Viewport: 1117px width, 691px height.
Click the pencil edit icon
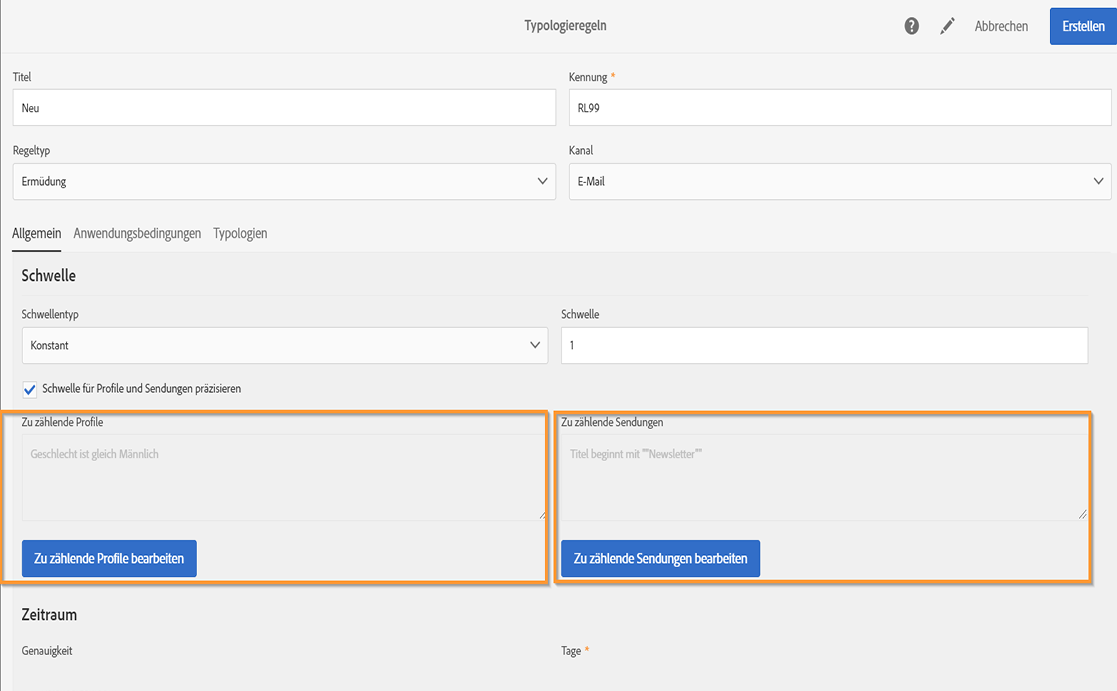947,27
